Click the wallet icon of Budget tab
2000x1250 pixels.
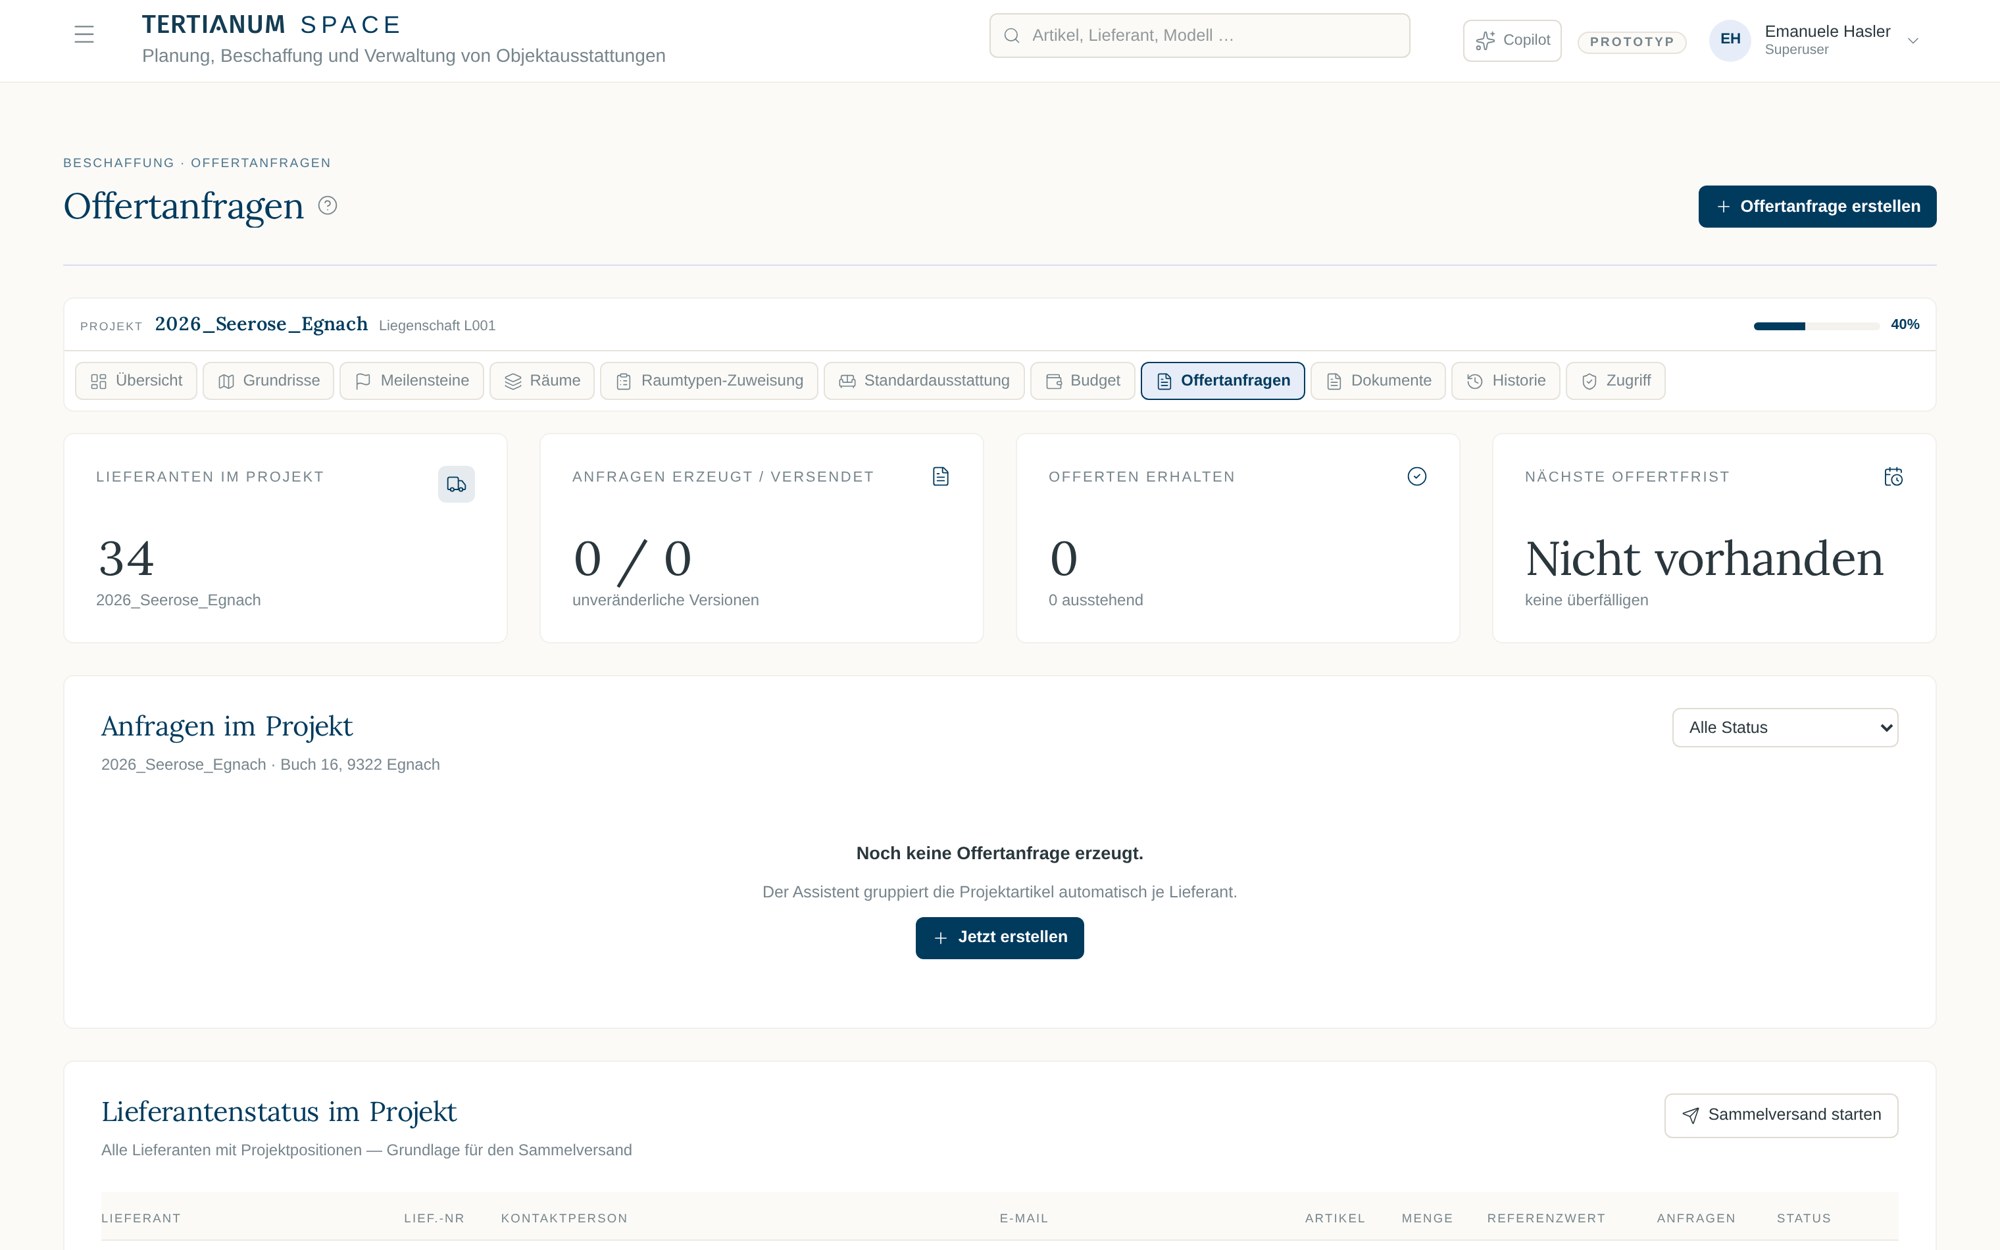tap(1053, 381)
